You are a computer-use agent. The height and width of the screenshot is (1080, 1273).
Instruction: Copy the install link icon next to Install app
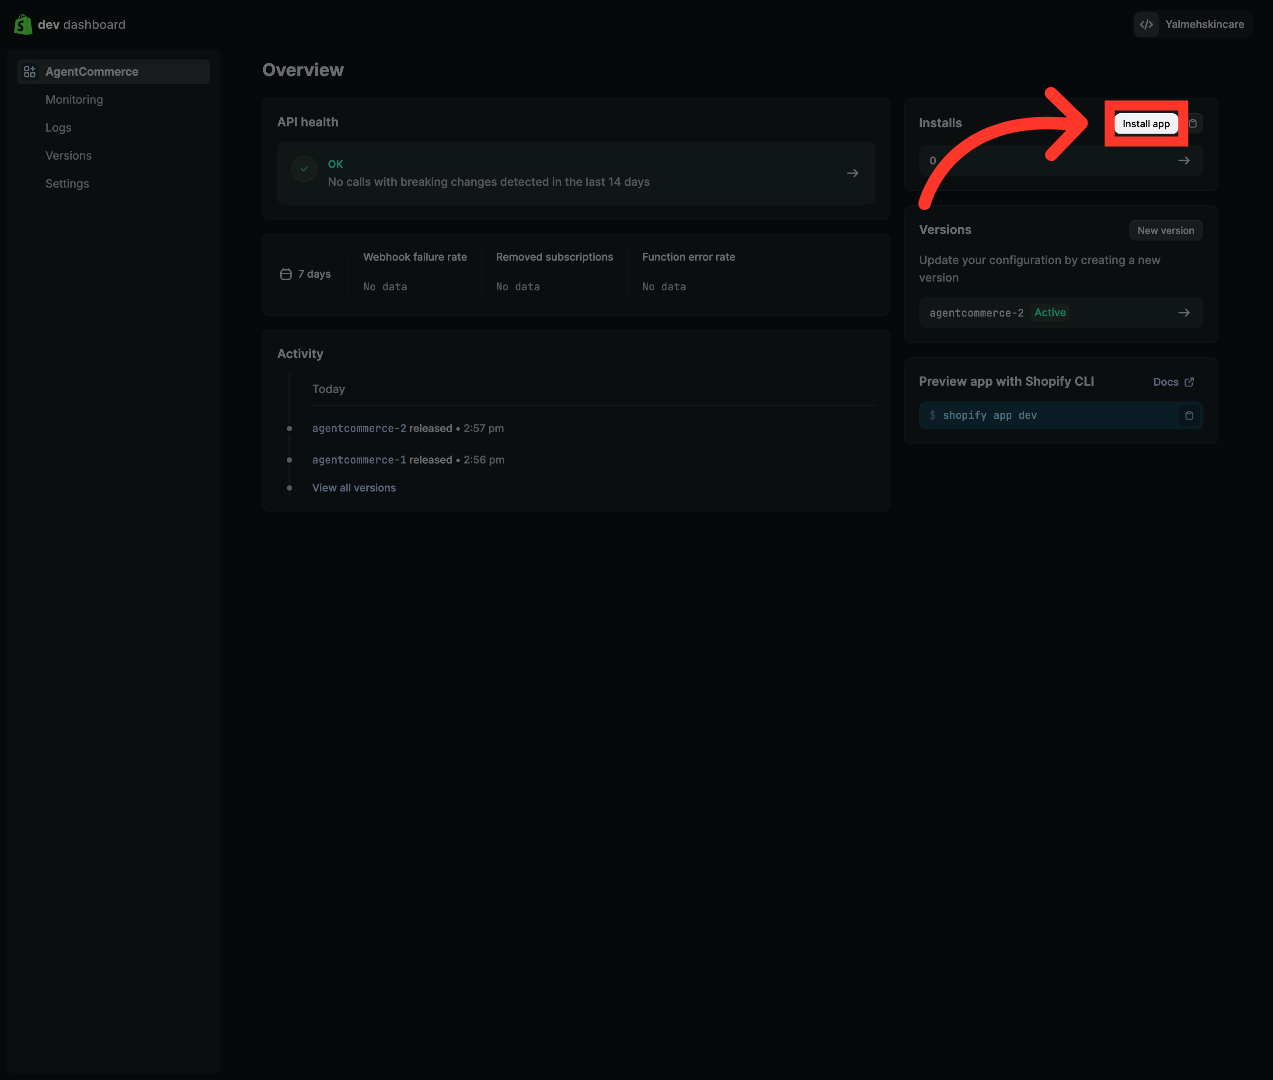[1193, 123]
